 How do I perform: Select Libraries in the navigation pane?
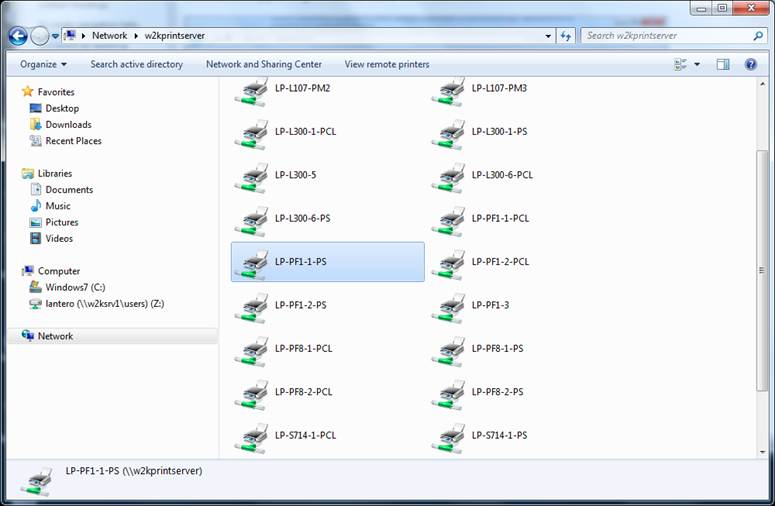[x=47, y=173]
